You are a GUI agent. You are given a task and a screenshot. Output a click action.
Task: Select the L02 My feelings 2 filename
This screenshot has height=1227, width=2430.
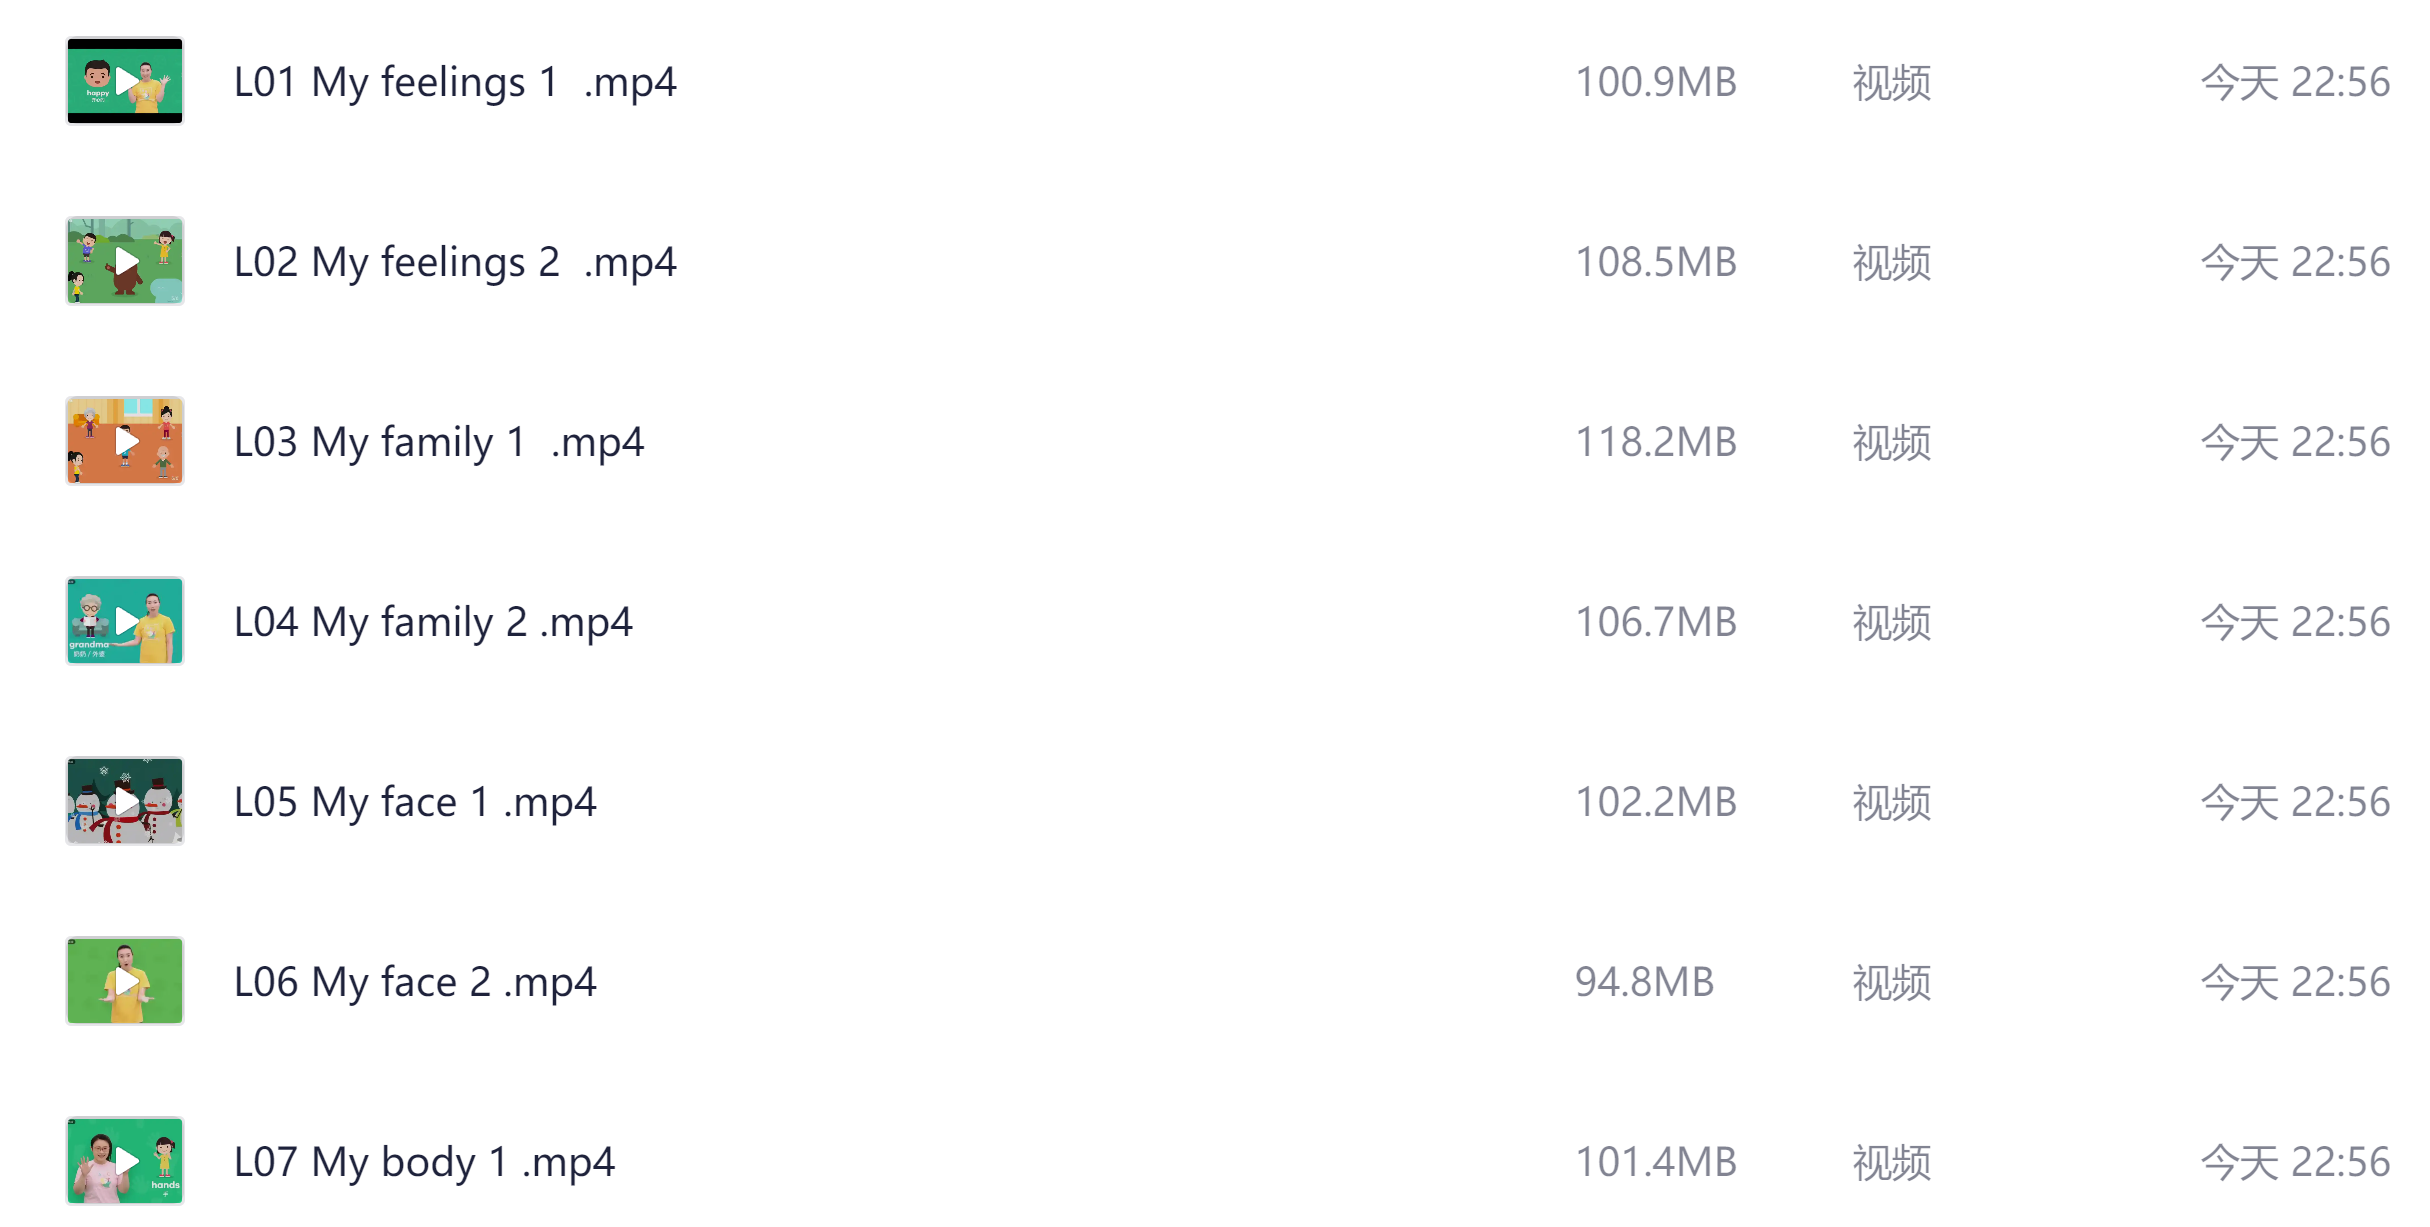coord(454,262)
